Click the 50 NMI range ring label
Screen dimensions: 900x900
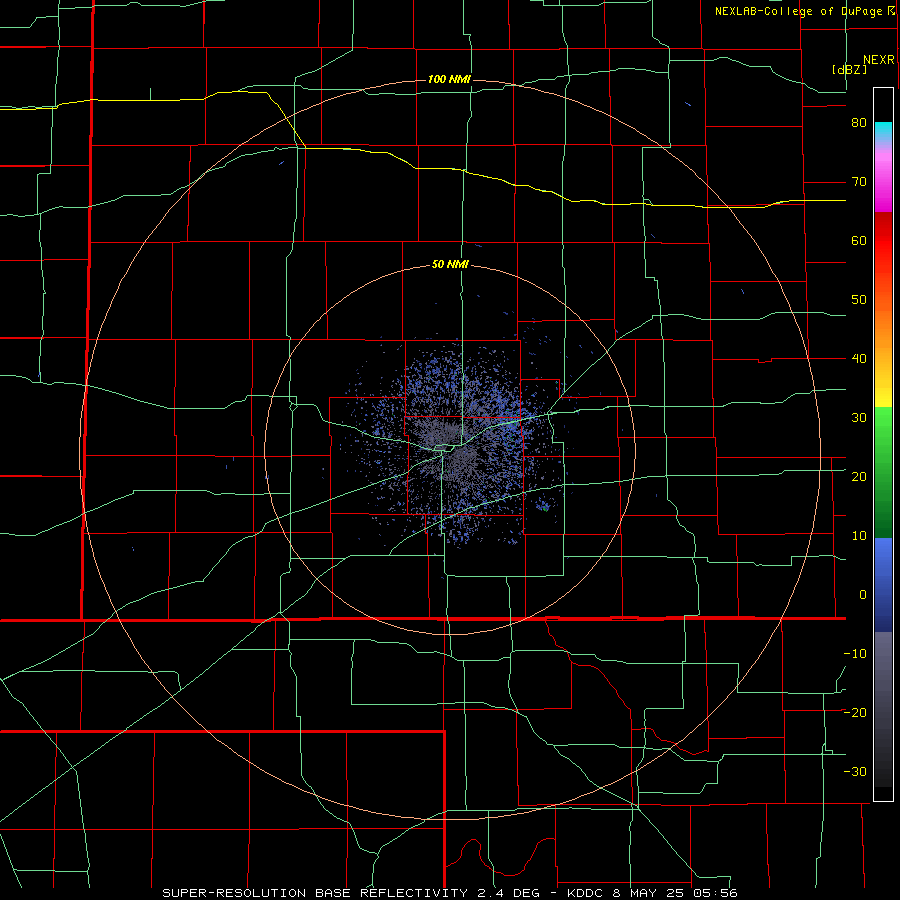(x=450, y=265)
